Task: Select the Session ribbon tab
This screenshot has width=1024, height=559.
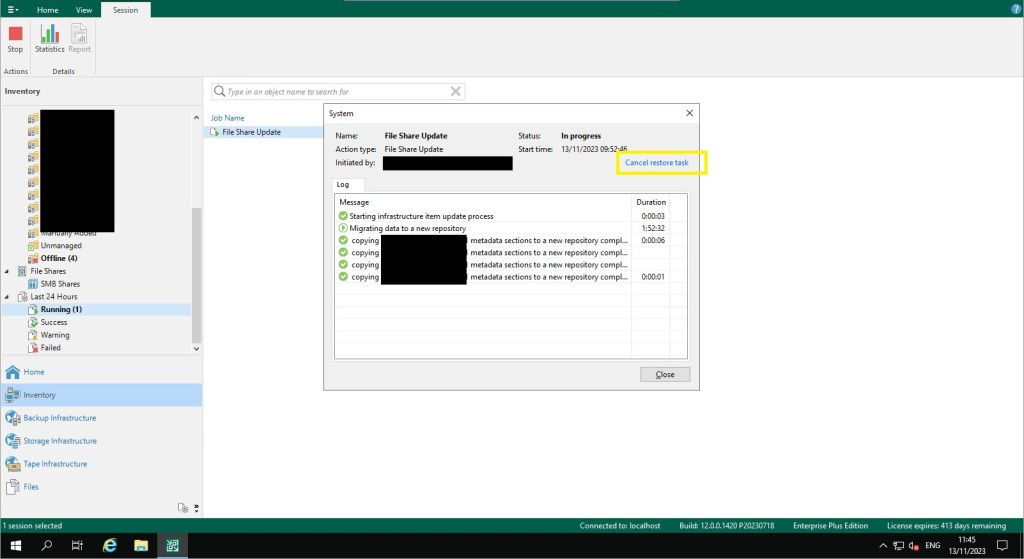Action: pyautogui.click(x=125, y=10)
